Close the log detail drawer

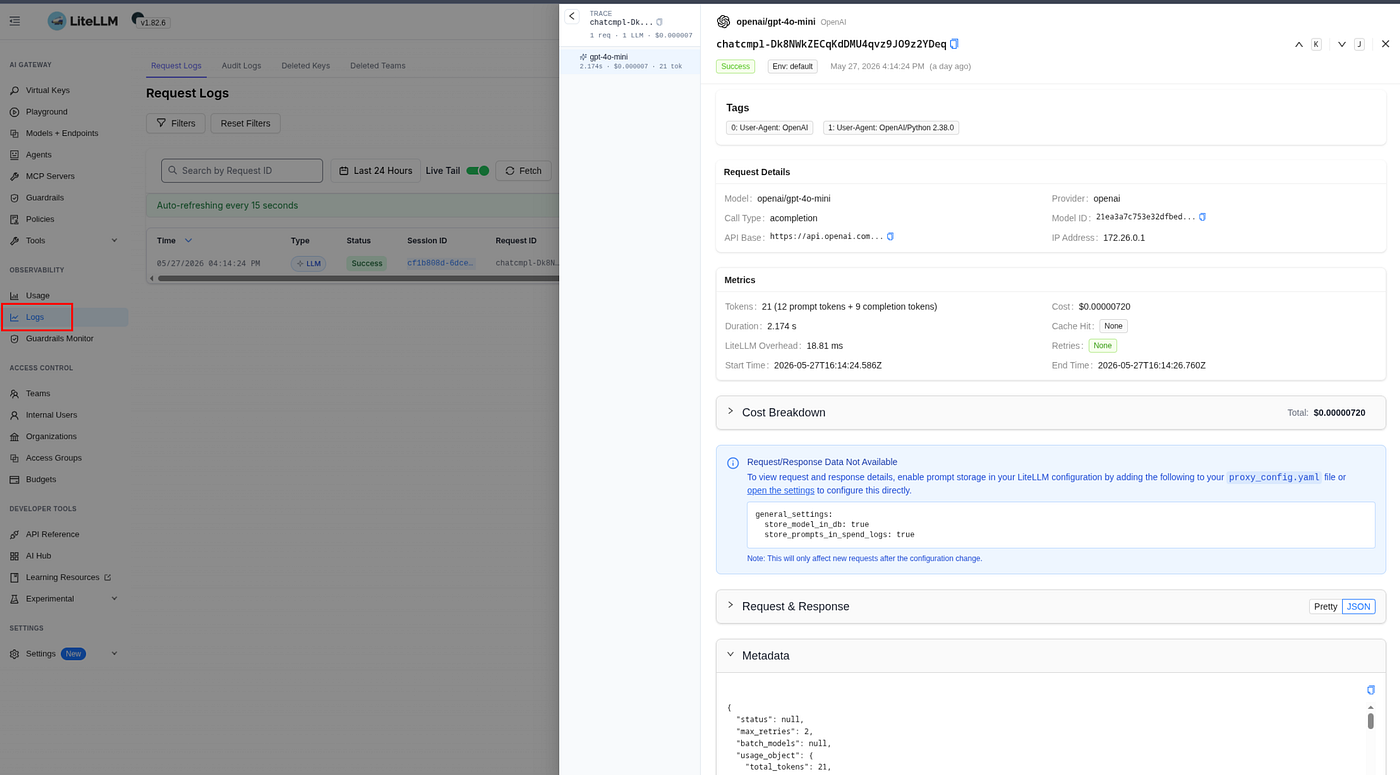1385,44
